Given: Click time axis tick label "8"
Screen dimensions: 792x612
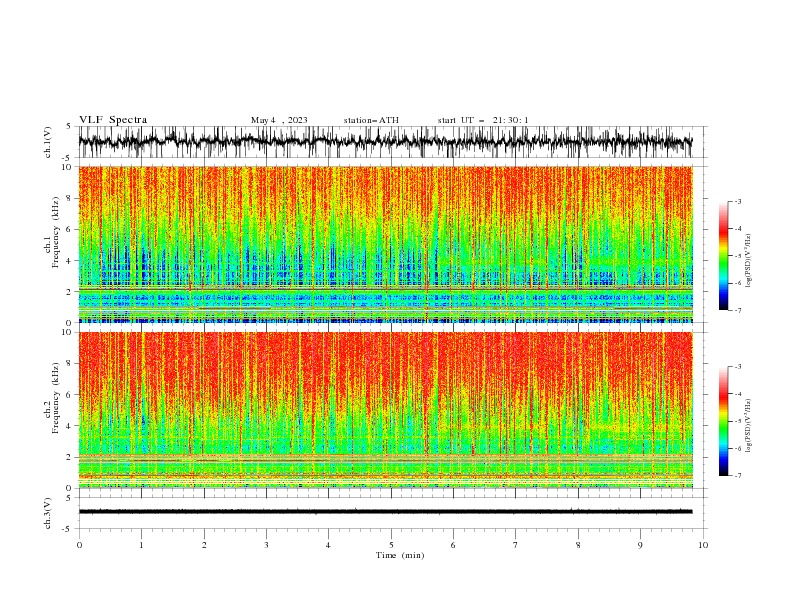Looking at the screenshot, I should (x=578, y=545).
